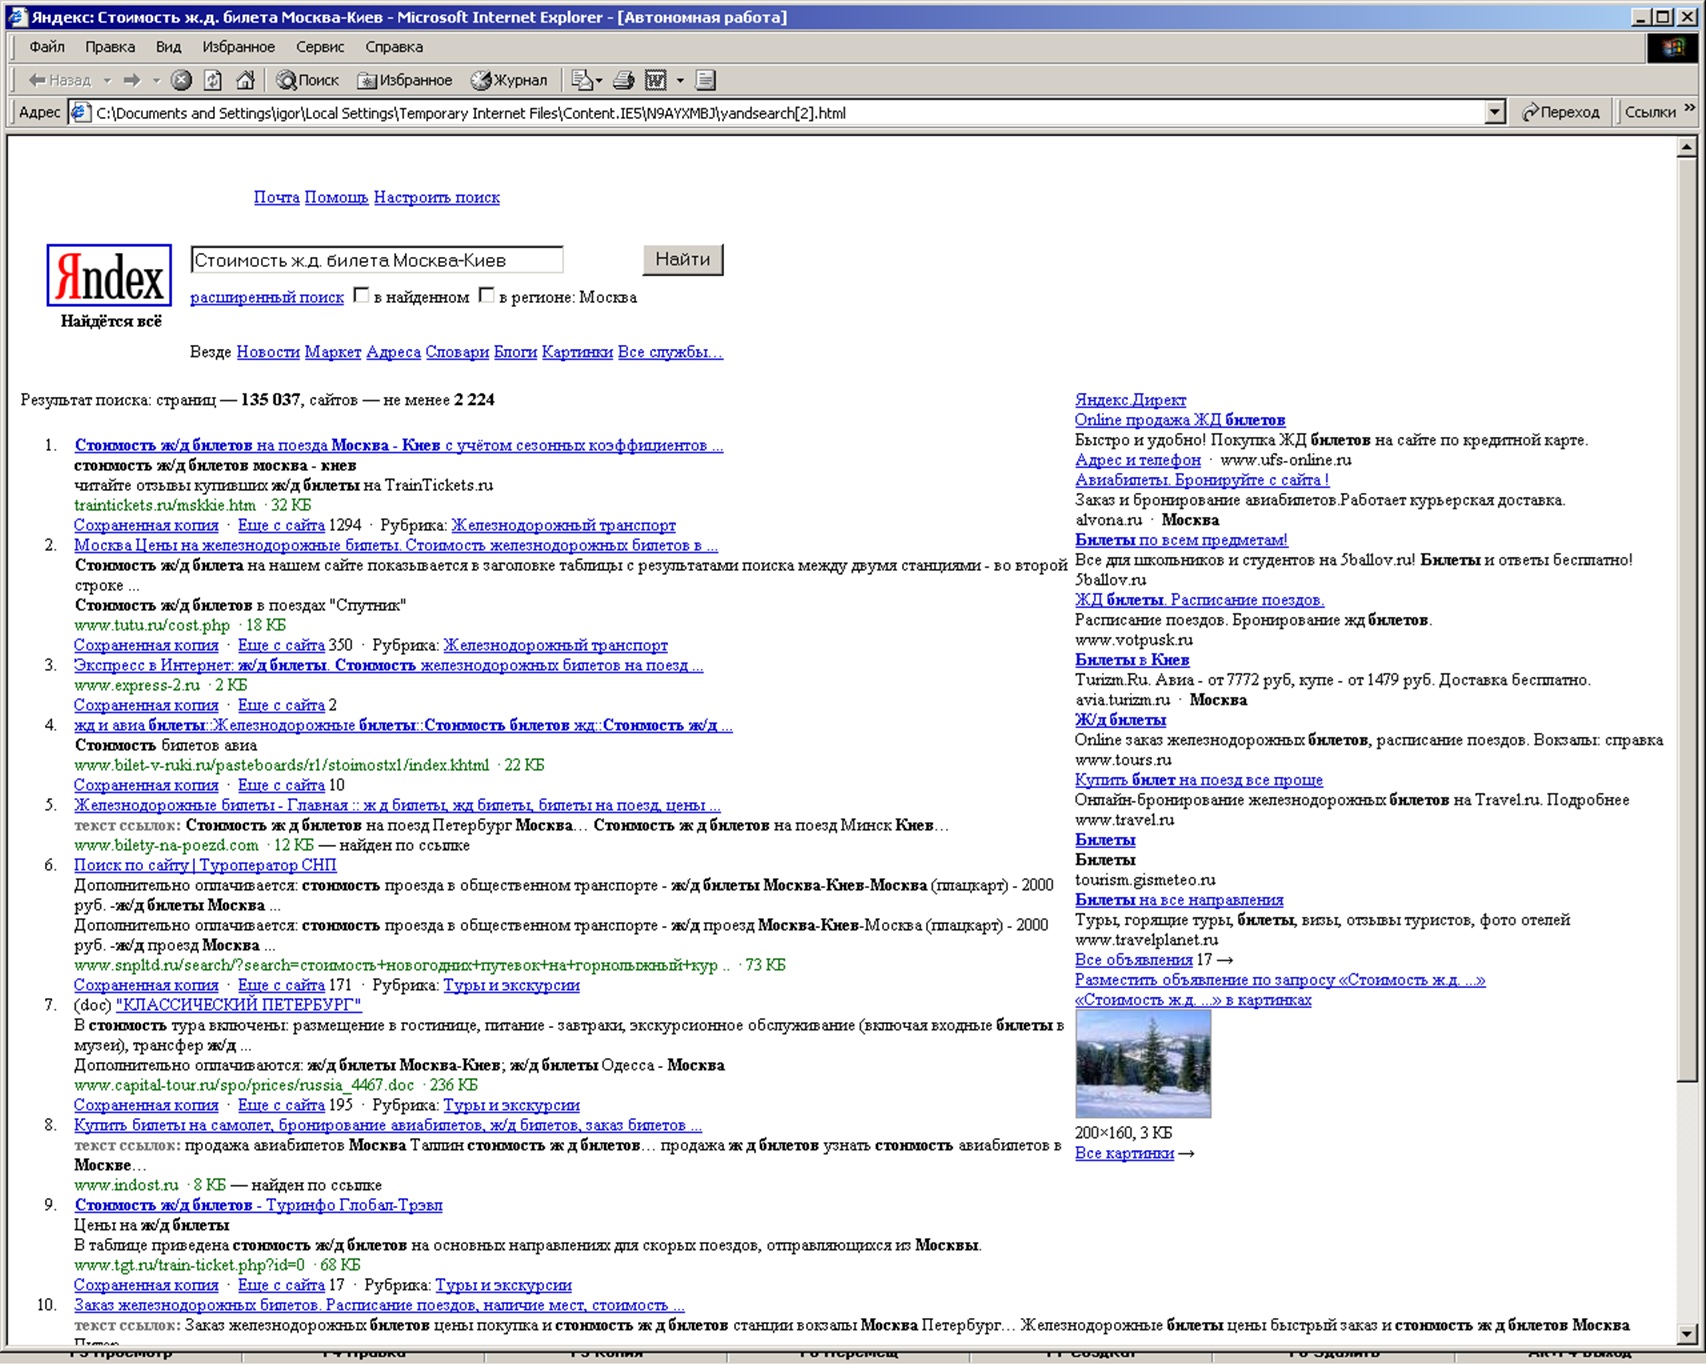The height and width of the screenshot is (1365, 1706).
Task: Open the 'Москва Цены на железнодорожные билеты' result
Action: tap(396, 546)
